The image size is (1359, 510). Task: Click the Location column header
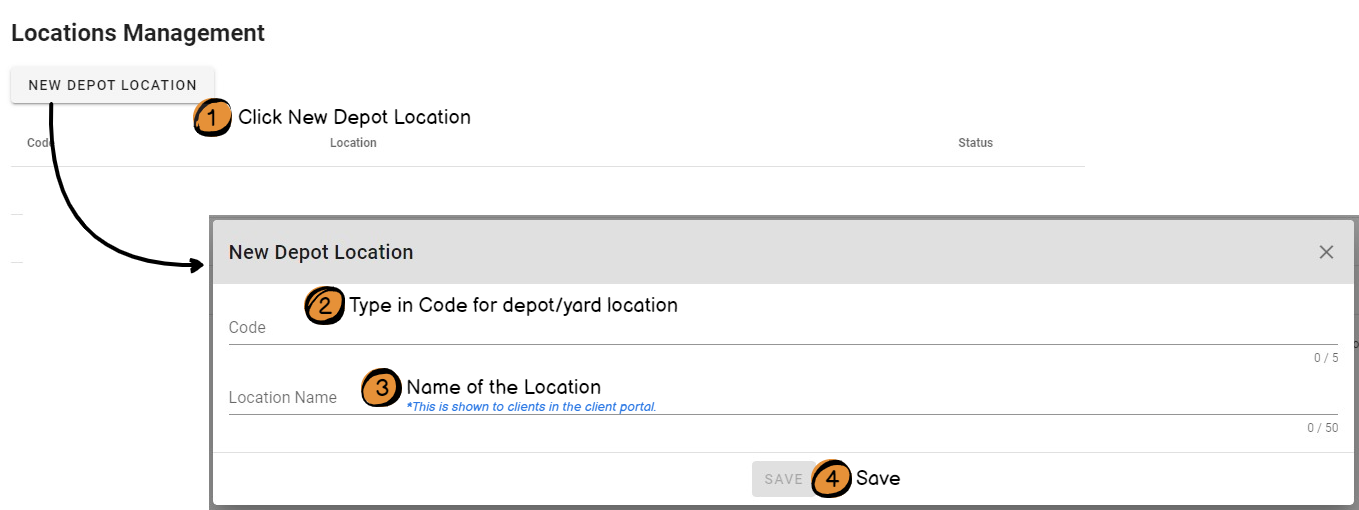pyautogui.click(x=353, y=143)
